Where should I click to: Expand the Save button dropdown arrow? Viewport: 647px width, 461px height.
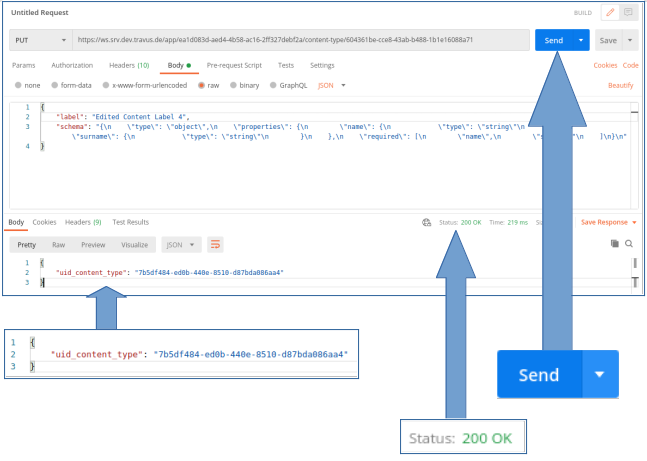630,40
